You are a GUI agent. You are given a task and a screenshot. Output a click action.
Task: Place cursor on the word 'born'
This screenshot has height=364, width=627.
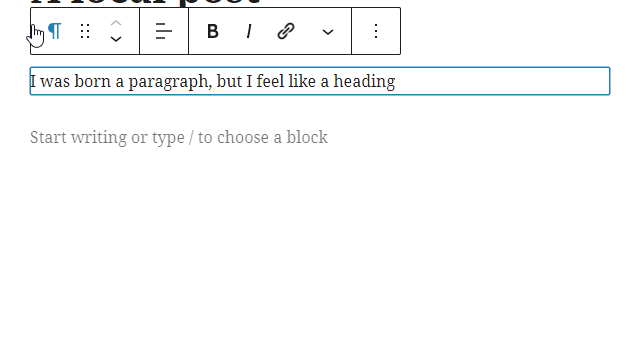[x=92, y=81]
